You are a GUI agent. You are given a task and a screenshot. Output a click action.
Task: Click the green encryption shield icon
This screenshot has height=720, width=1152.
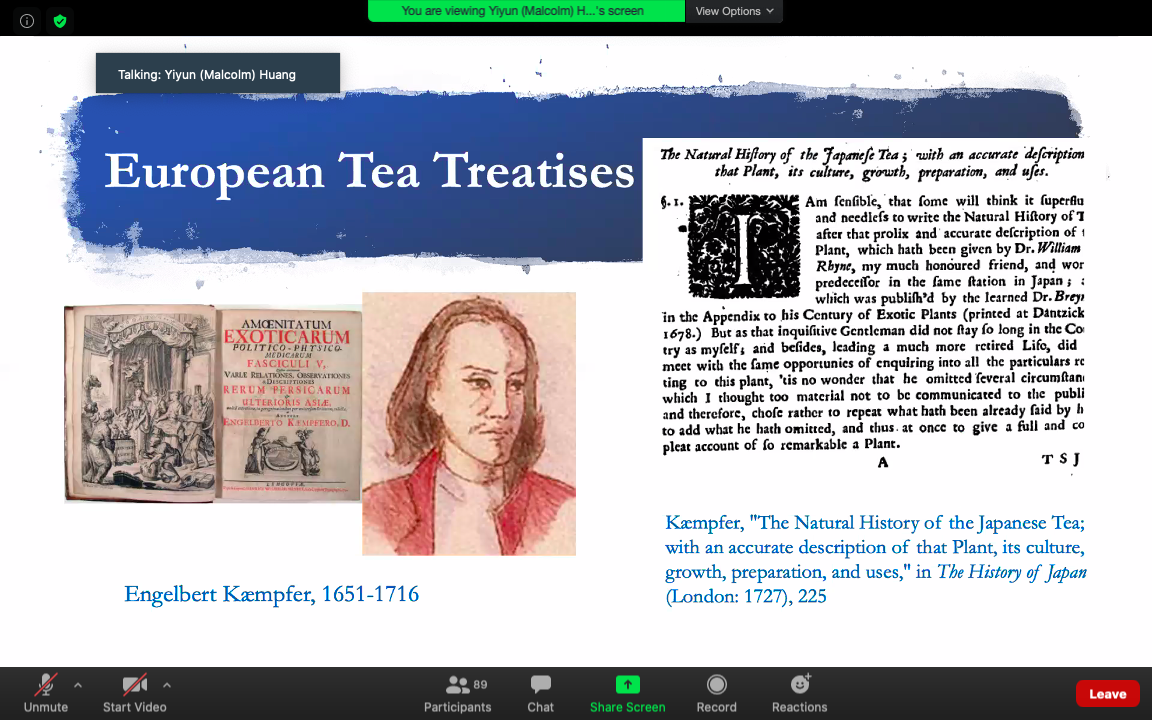pyautogui.click(x=60, y=20)
